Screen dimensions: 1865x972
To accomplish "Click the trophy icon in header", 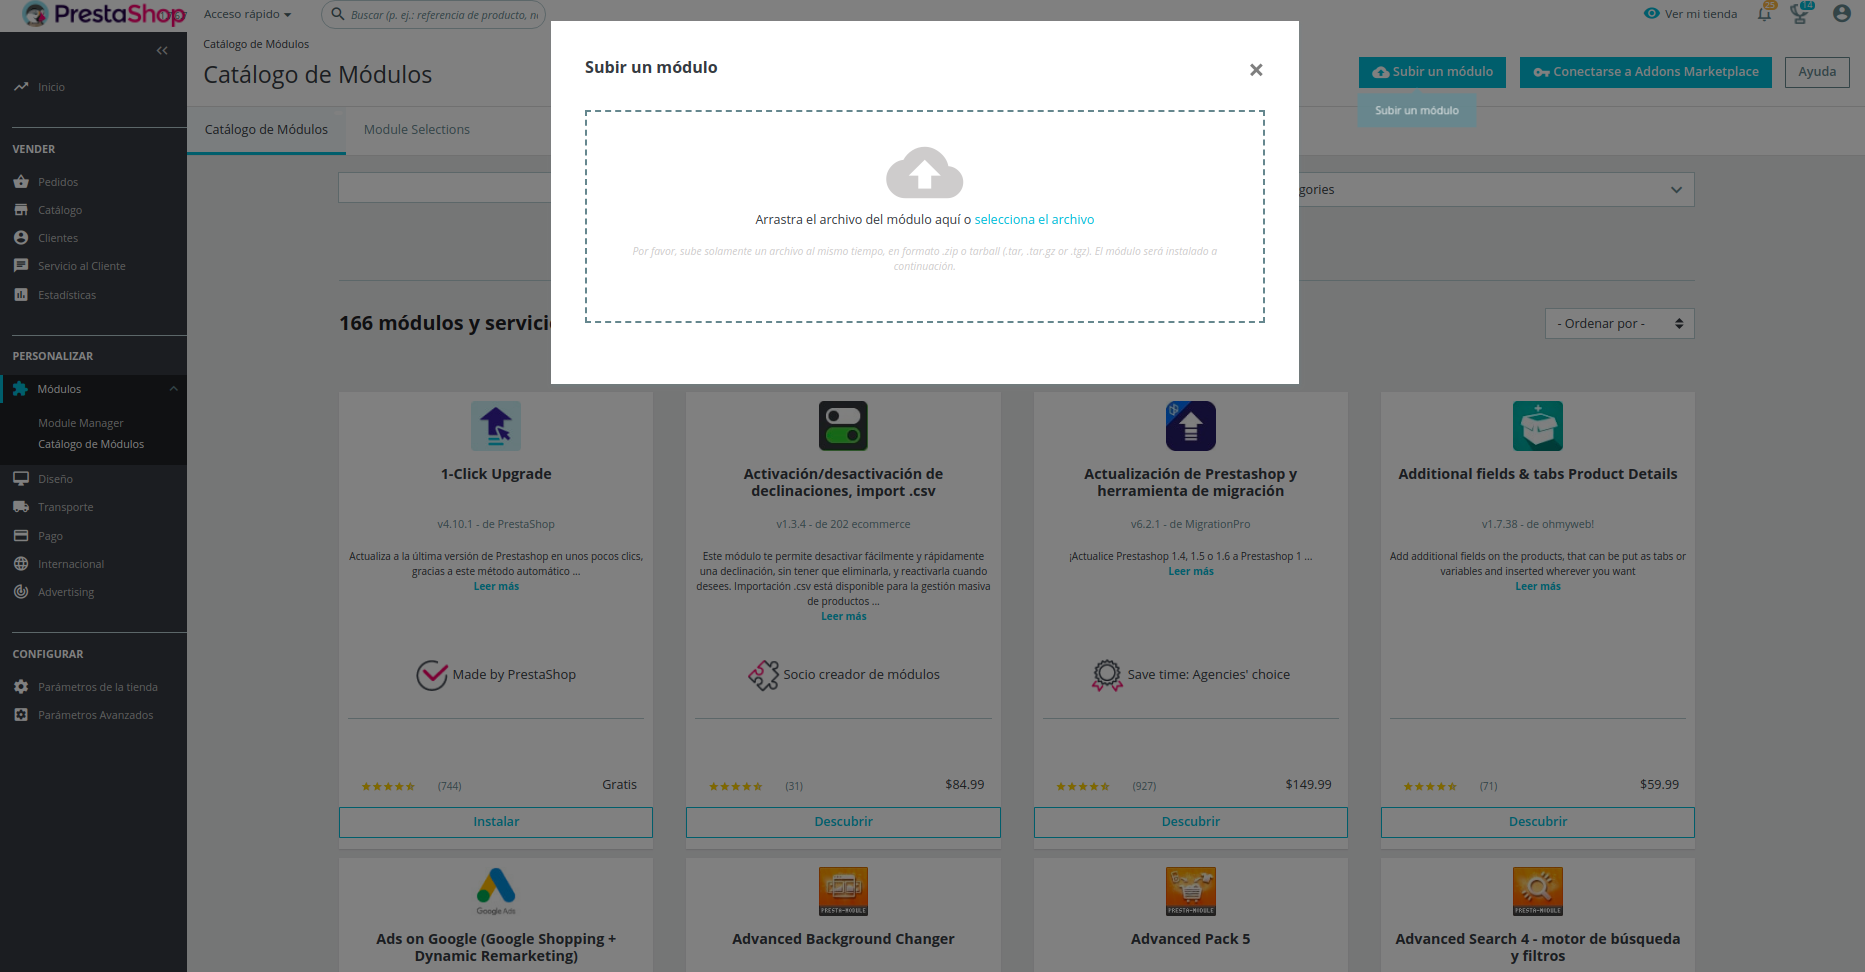I will tap(1801, 14).
